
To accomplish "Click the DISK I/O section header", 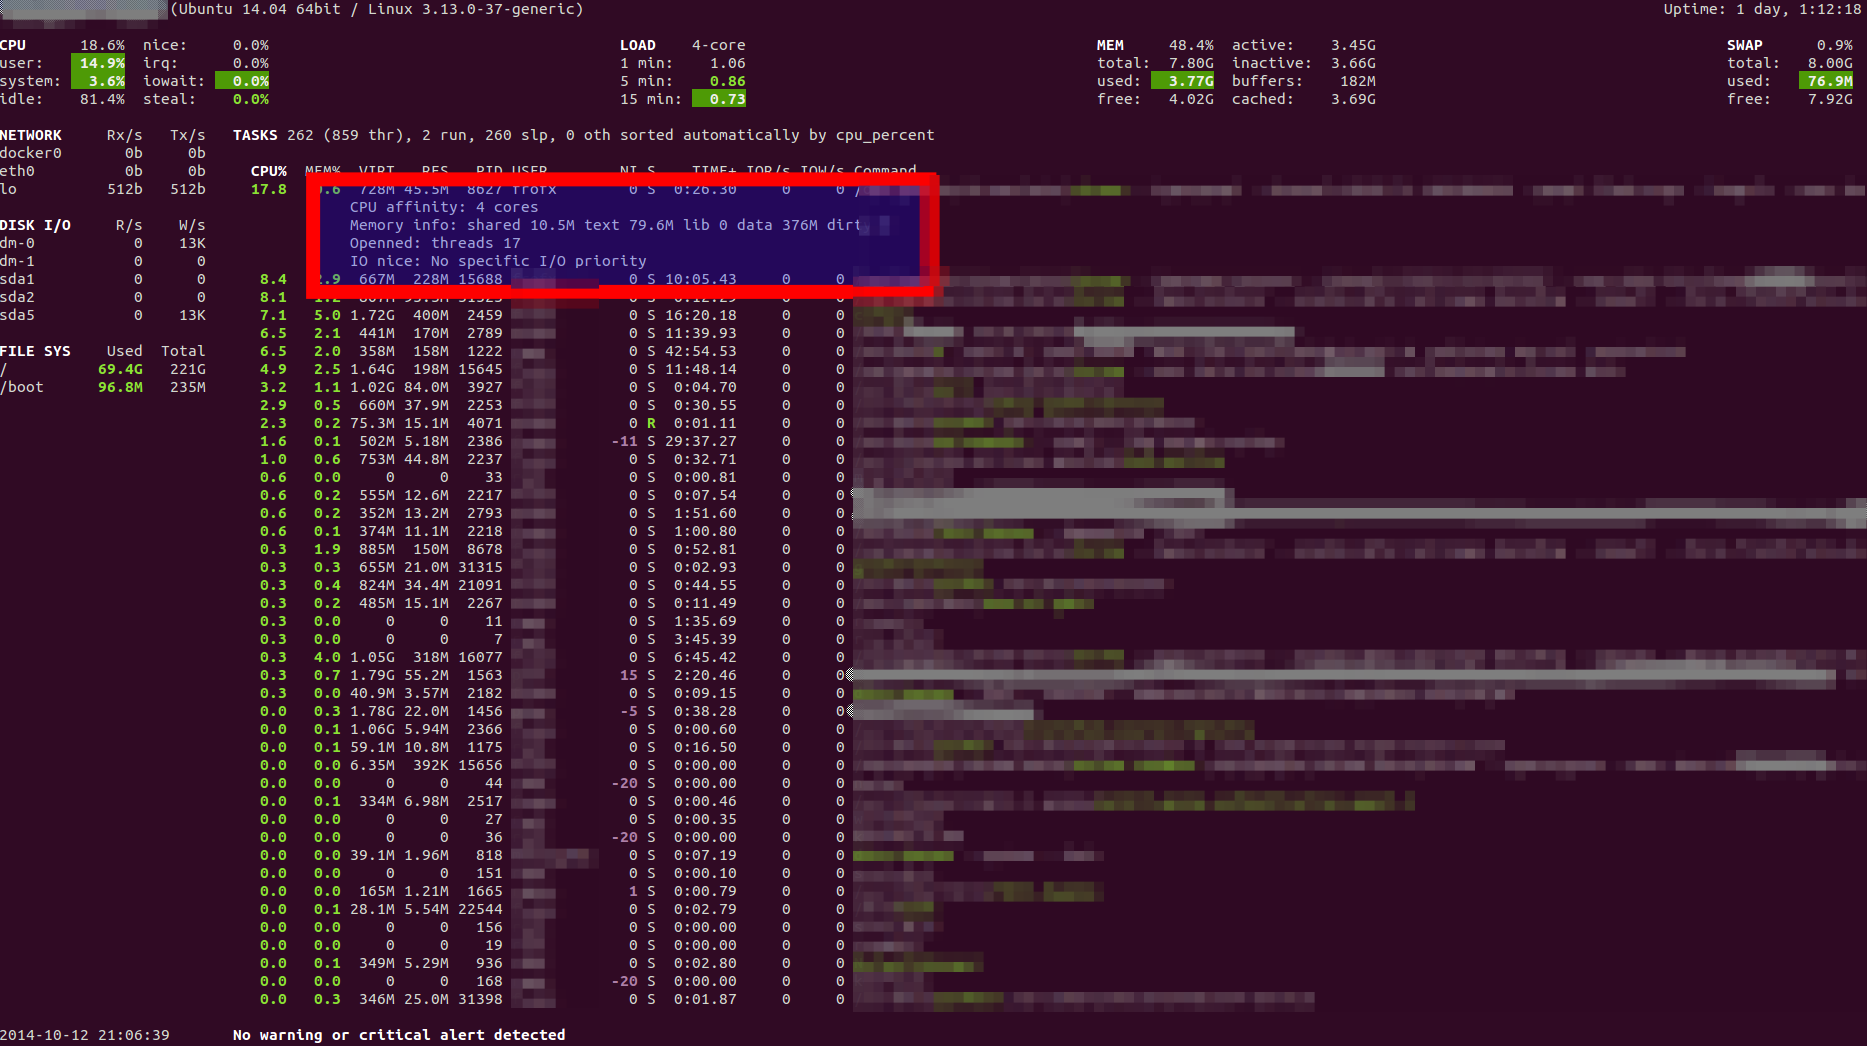I will coord(35,225).
